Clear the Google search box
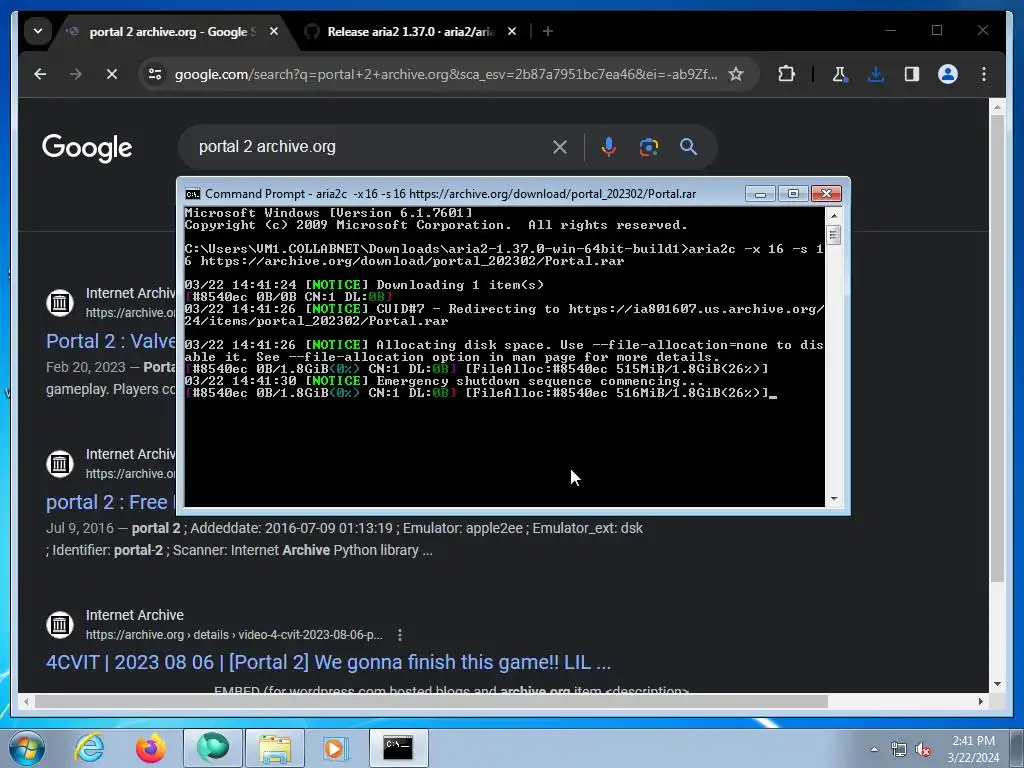 [x=560, y=147]
